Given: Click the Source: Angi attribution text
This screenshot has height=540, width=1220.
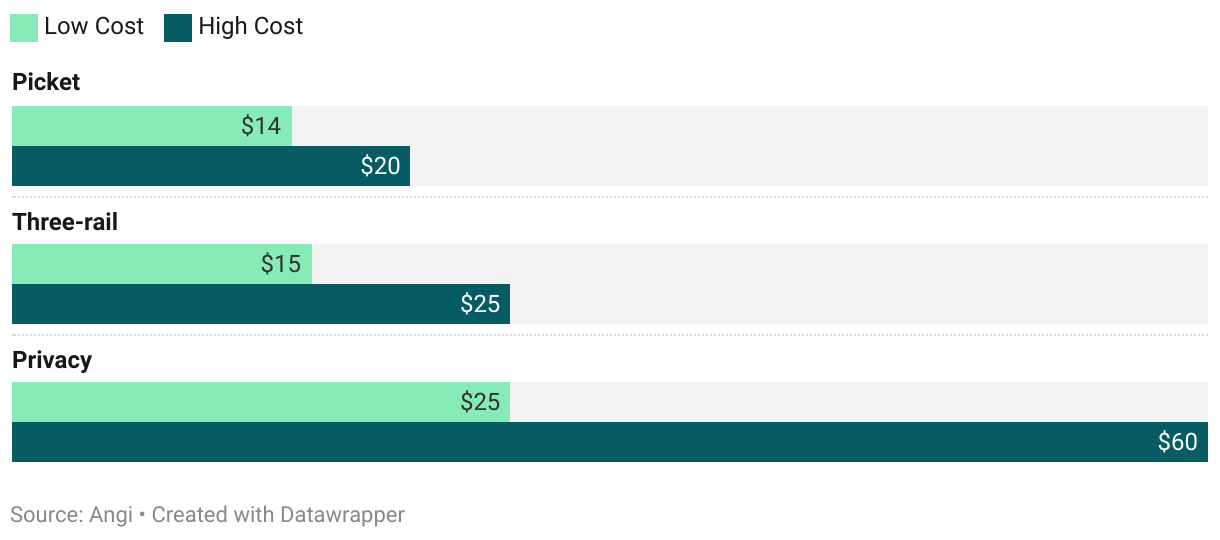Looking at the screenshot, I should [x=71, y=515].
